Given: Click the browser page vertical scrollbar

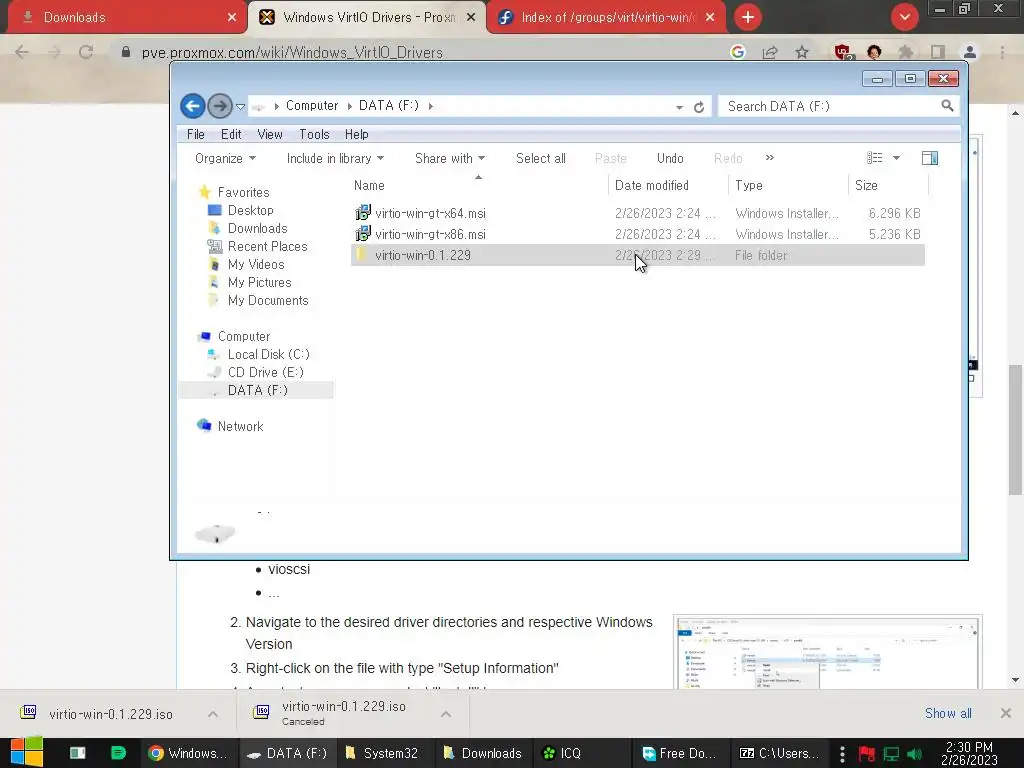Looking at the screenshot, I should 1015,429.
